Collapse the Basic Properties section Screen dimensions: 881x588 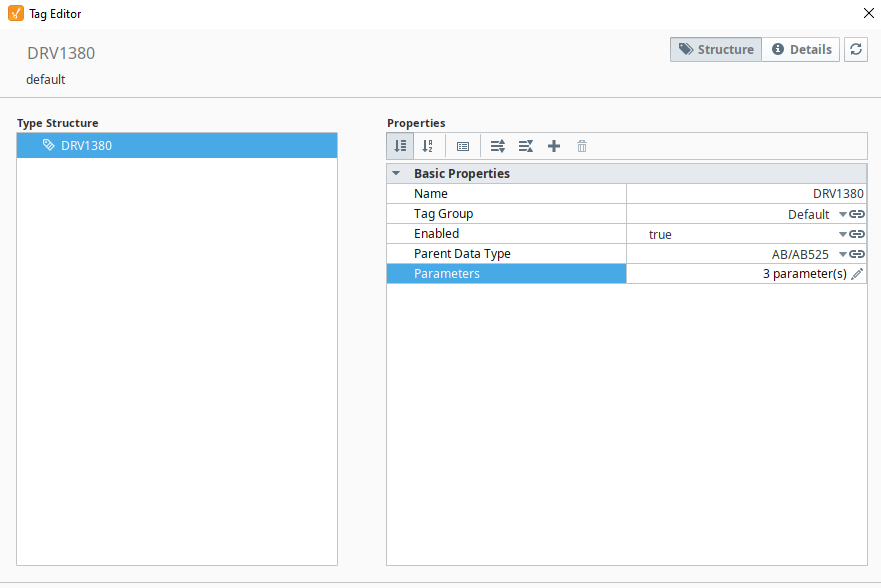tap(396, 174)
